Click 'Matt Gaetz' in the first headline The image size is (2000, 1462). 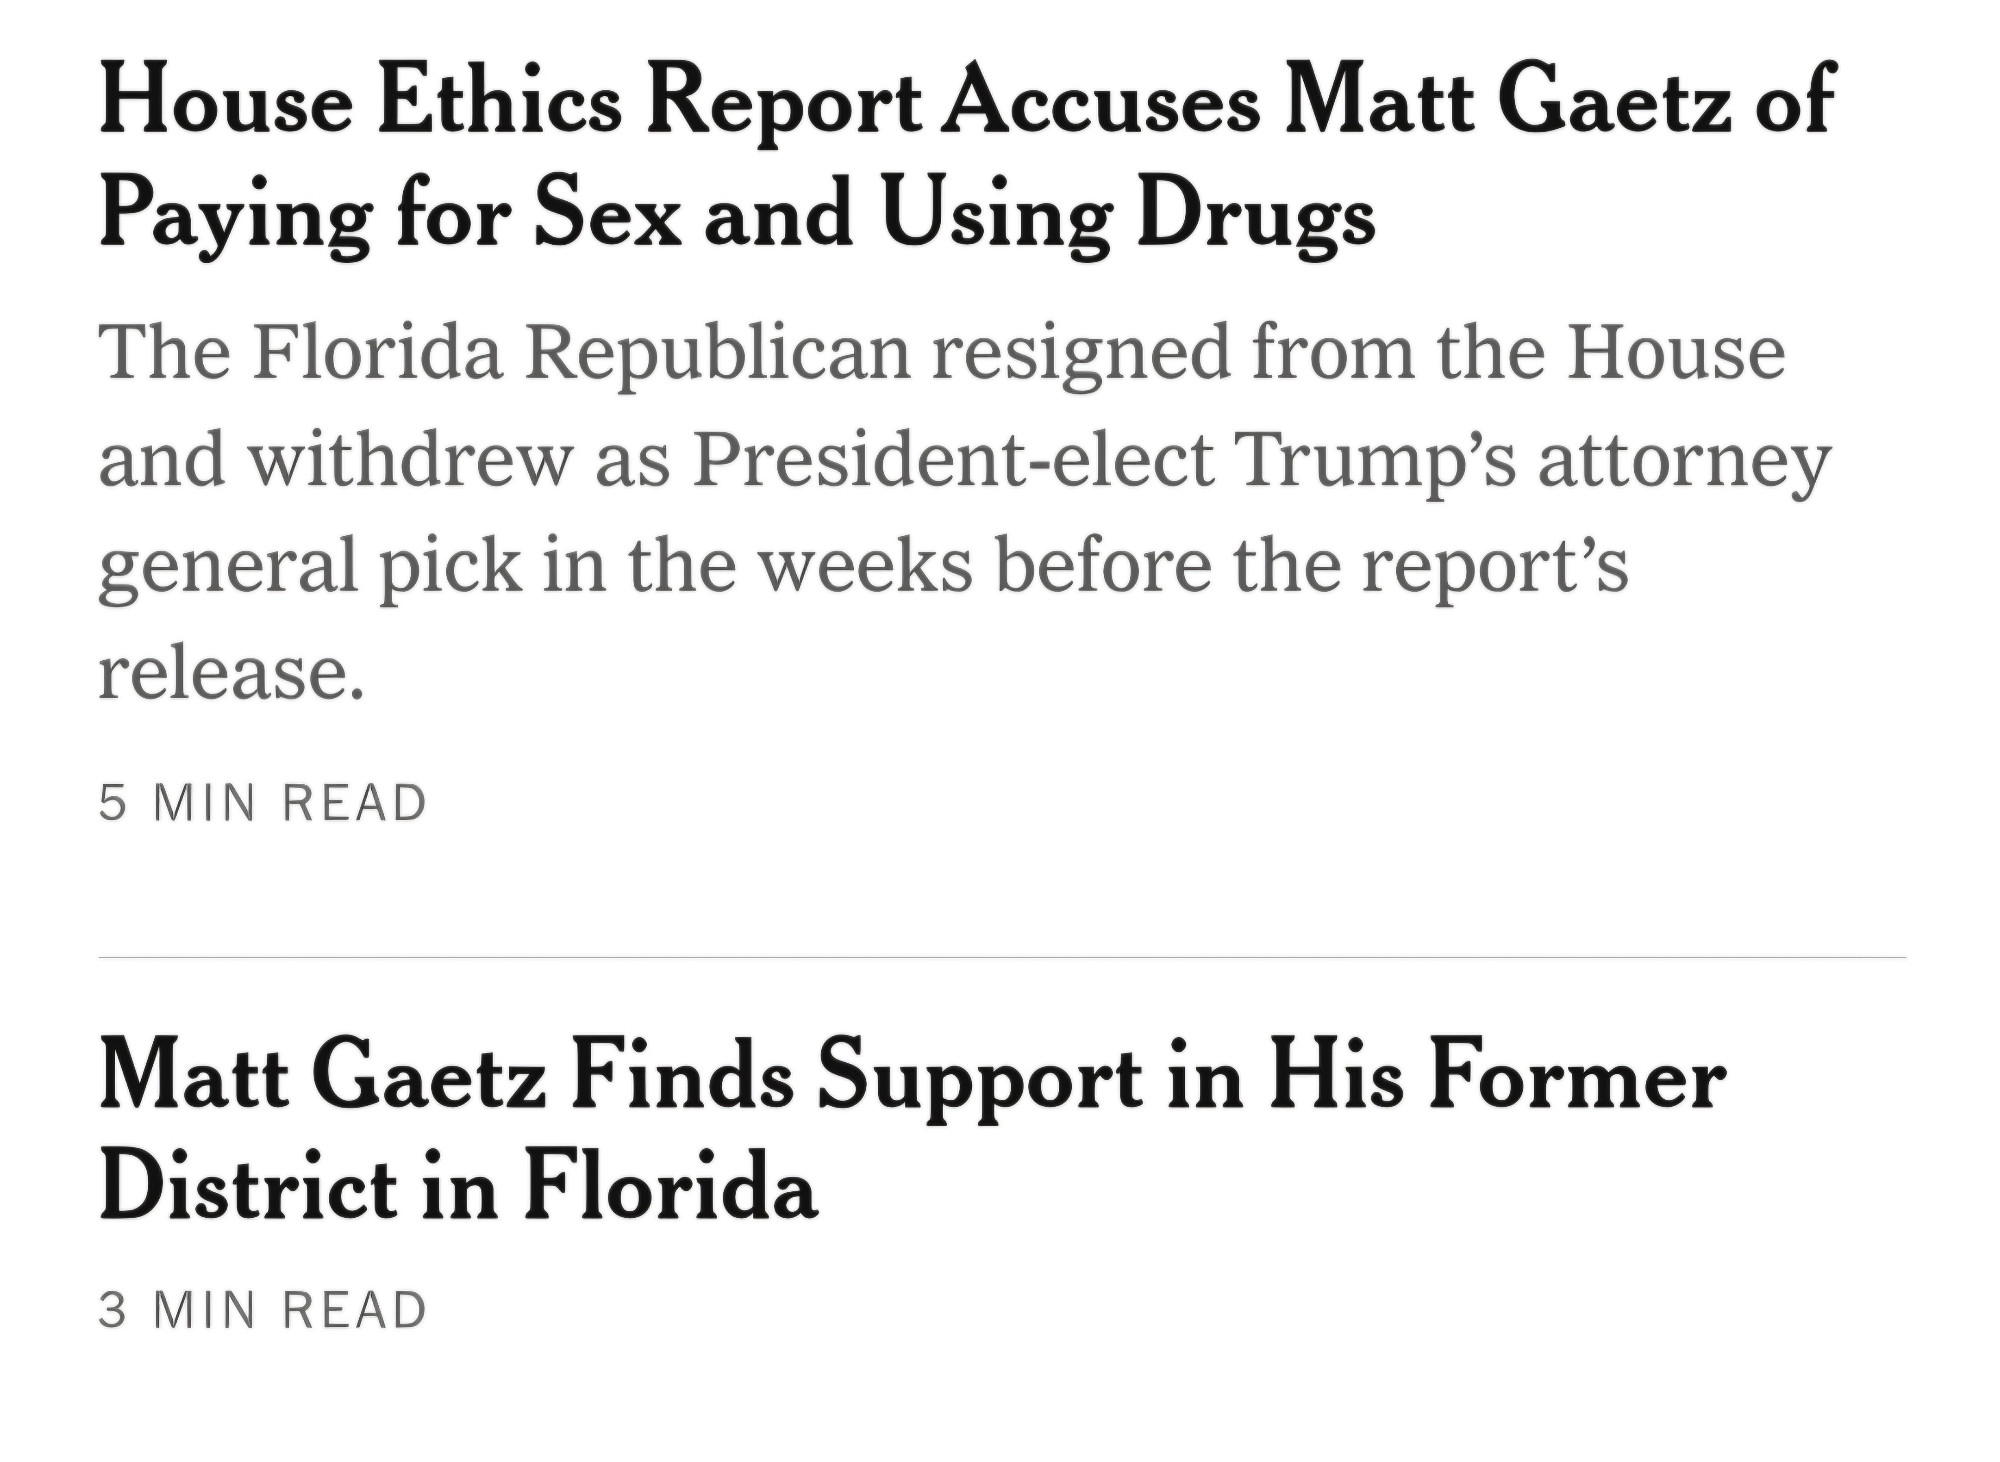click(1508, 98)
